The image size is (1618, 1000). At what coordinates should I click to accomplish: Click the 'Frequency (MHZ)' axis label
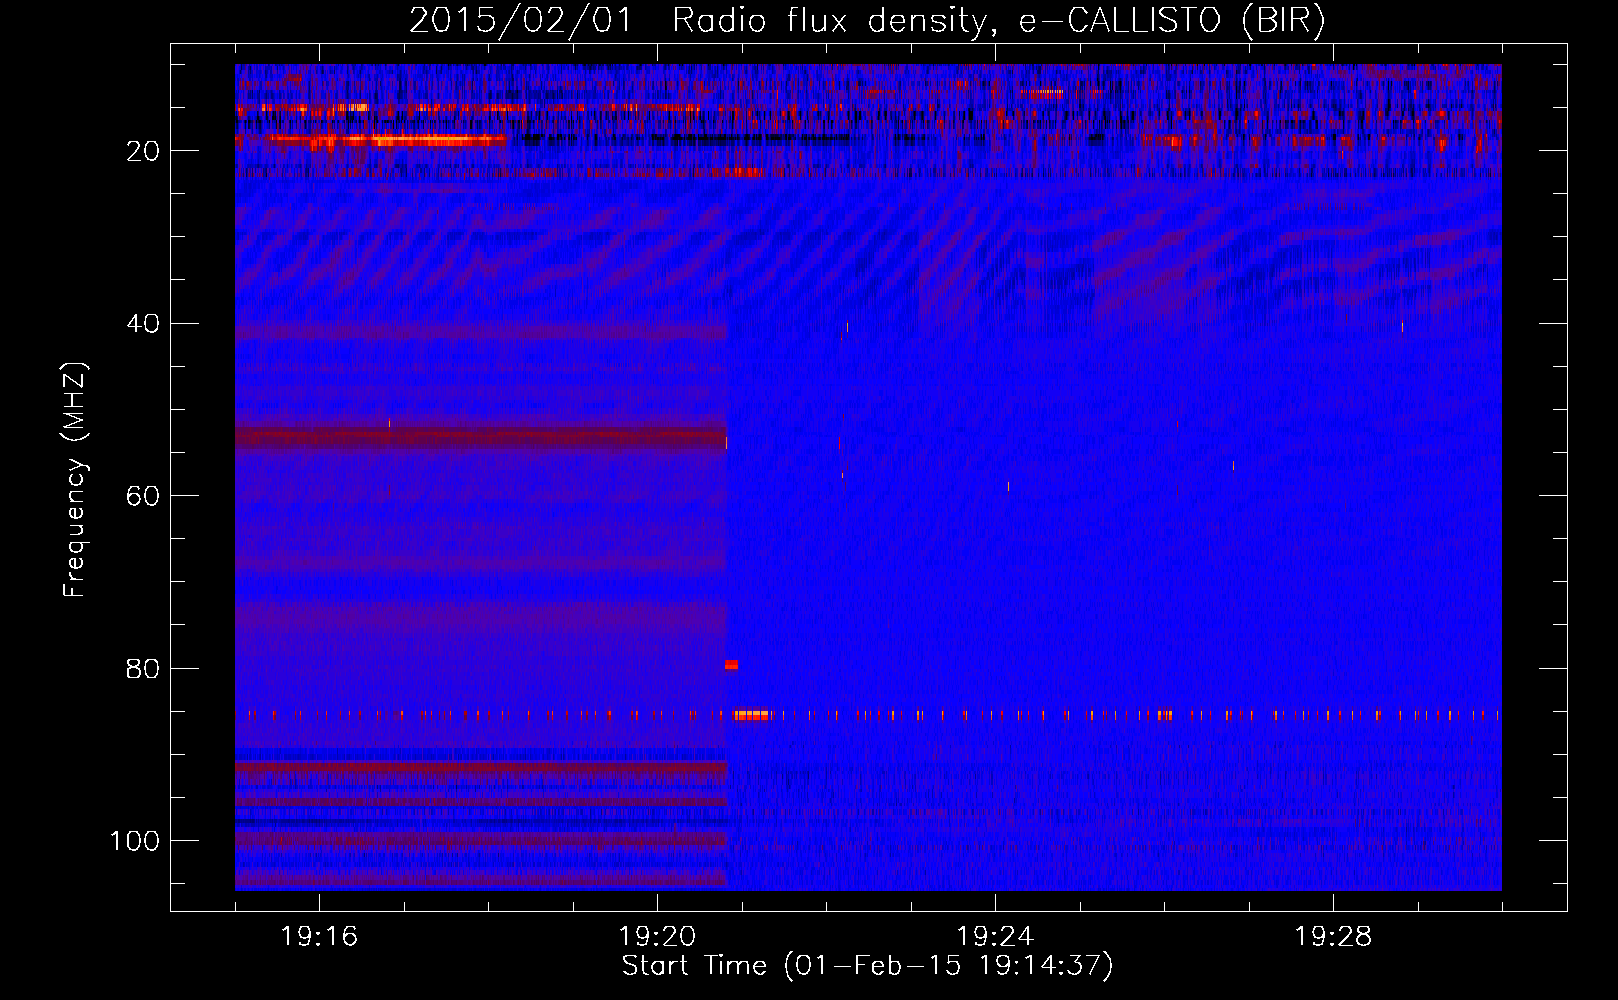click(x=75, y=480)
